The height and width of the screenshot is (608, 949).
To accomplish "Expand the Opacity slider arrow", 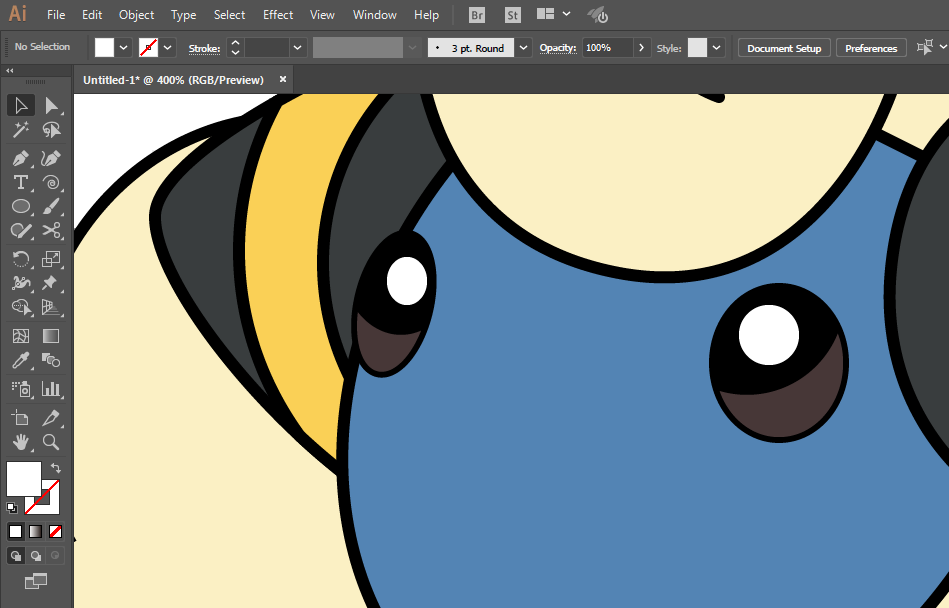I will (642, 48).
